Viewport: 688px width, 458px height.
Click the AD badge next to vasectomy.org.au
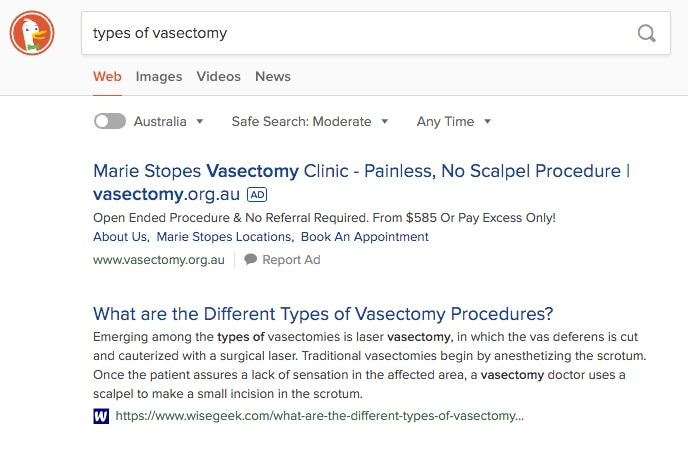pyautogui.click(x=257, y=194)
